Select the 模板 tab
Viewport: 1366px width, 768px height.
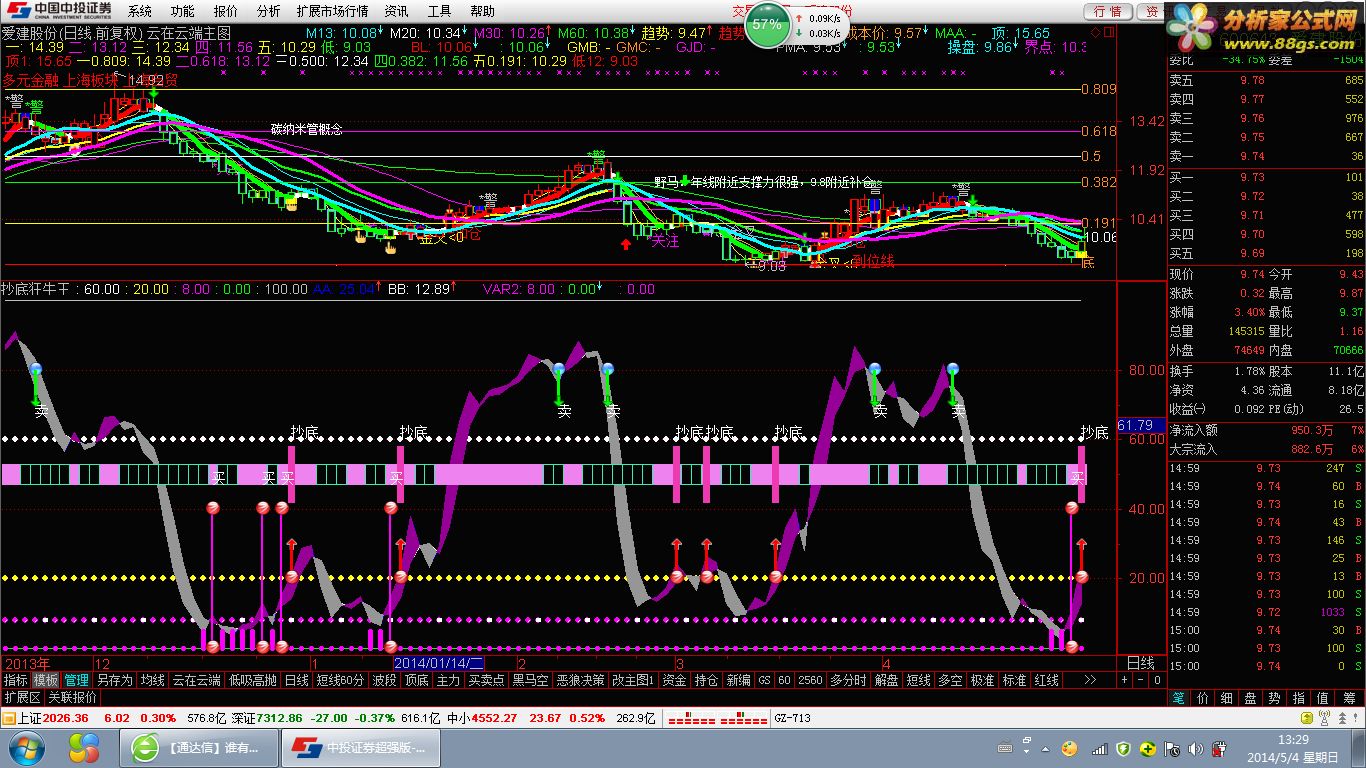46,680
